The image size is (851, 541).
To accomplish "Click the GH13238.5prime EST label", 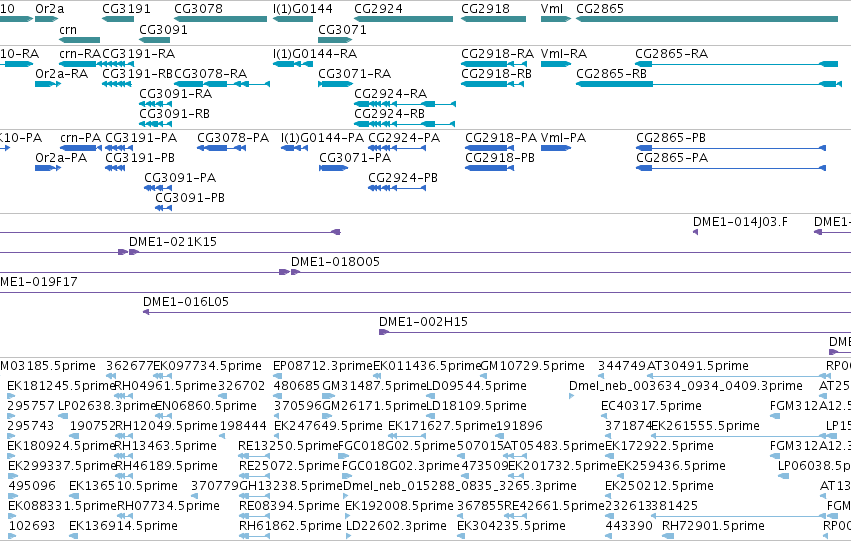I will tap(291, 486).
